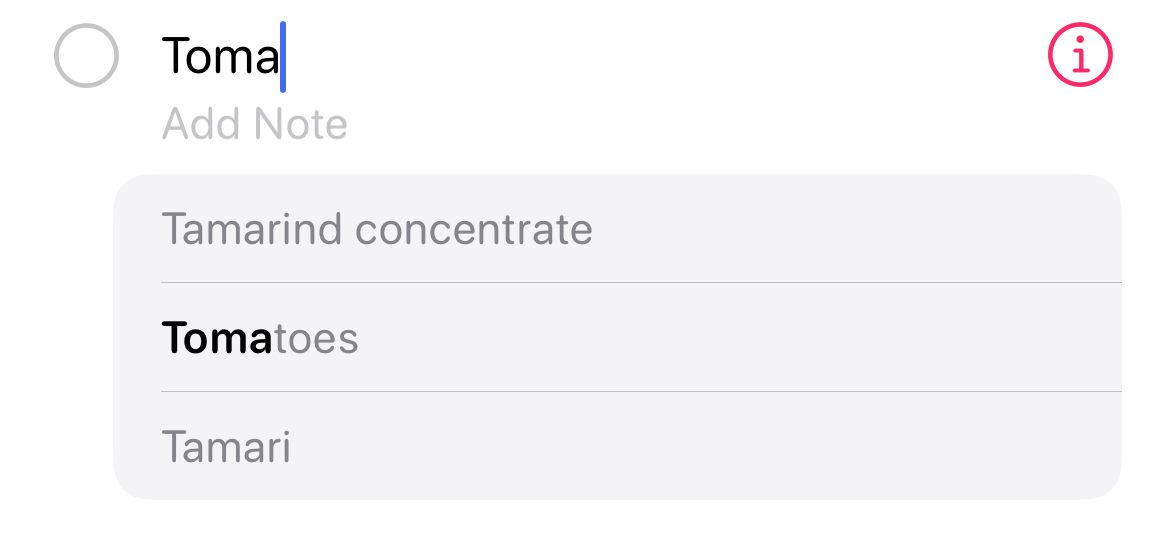This screenshot has width=1170, height=535.
Task: Click the gray toes ending of Tomatoes
Action: 315,340
